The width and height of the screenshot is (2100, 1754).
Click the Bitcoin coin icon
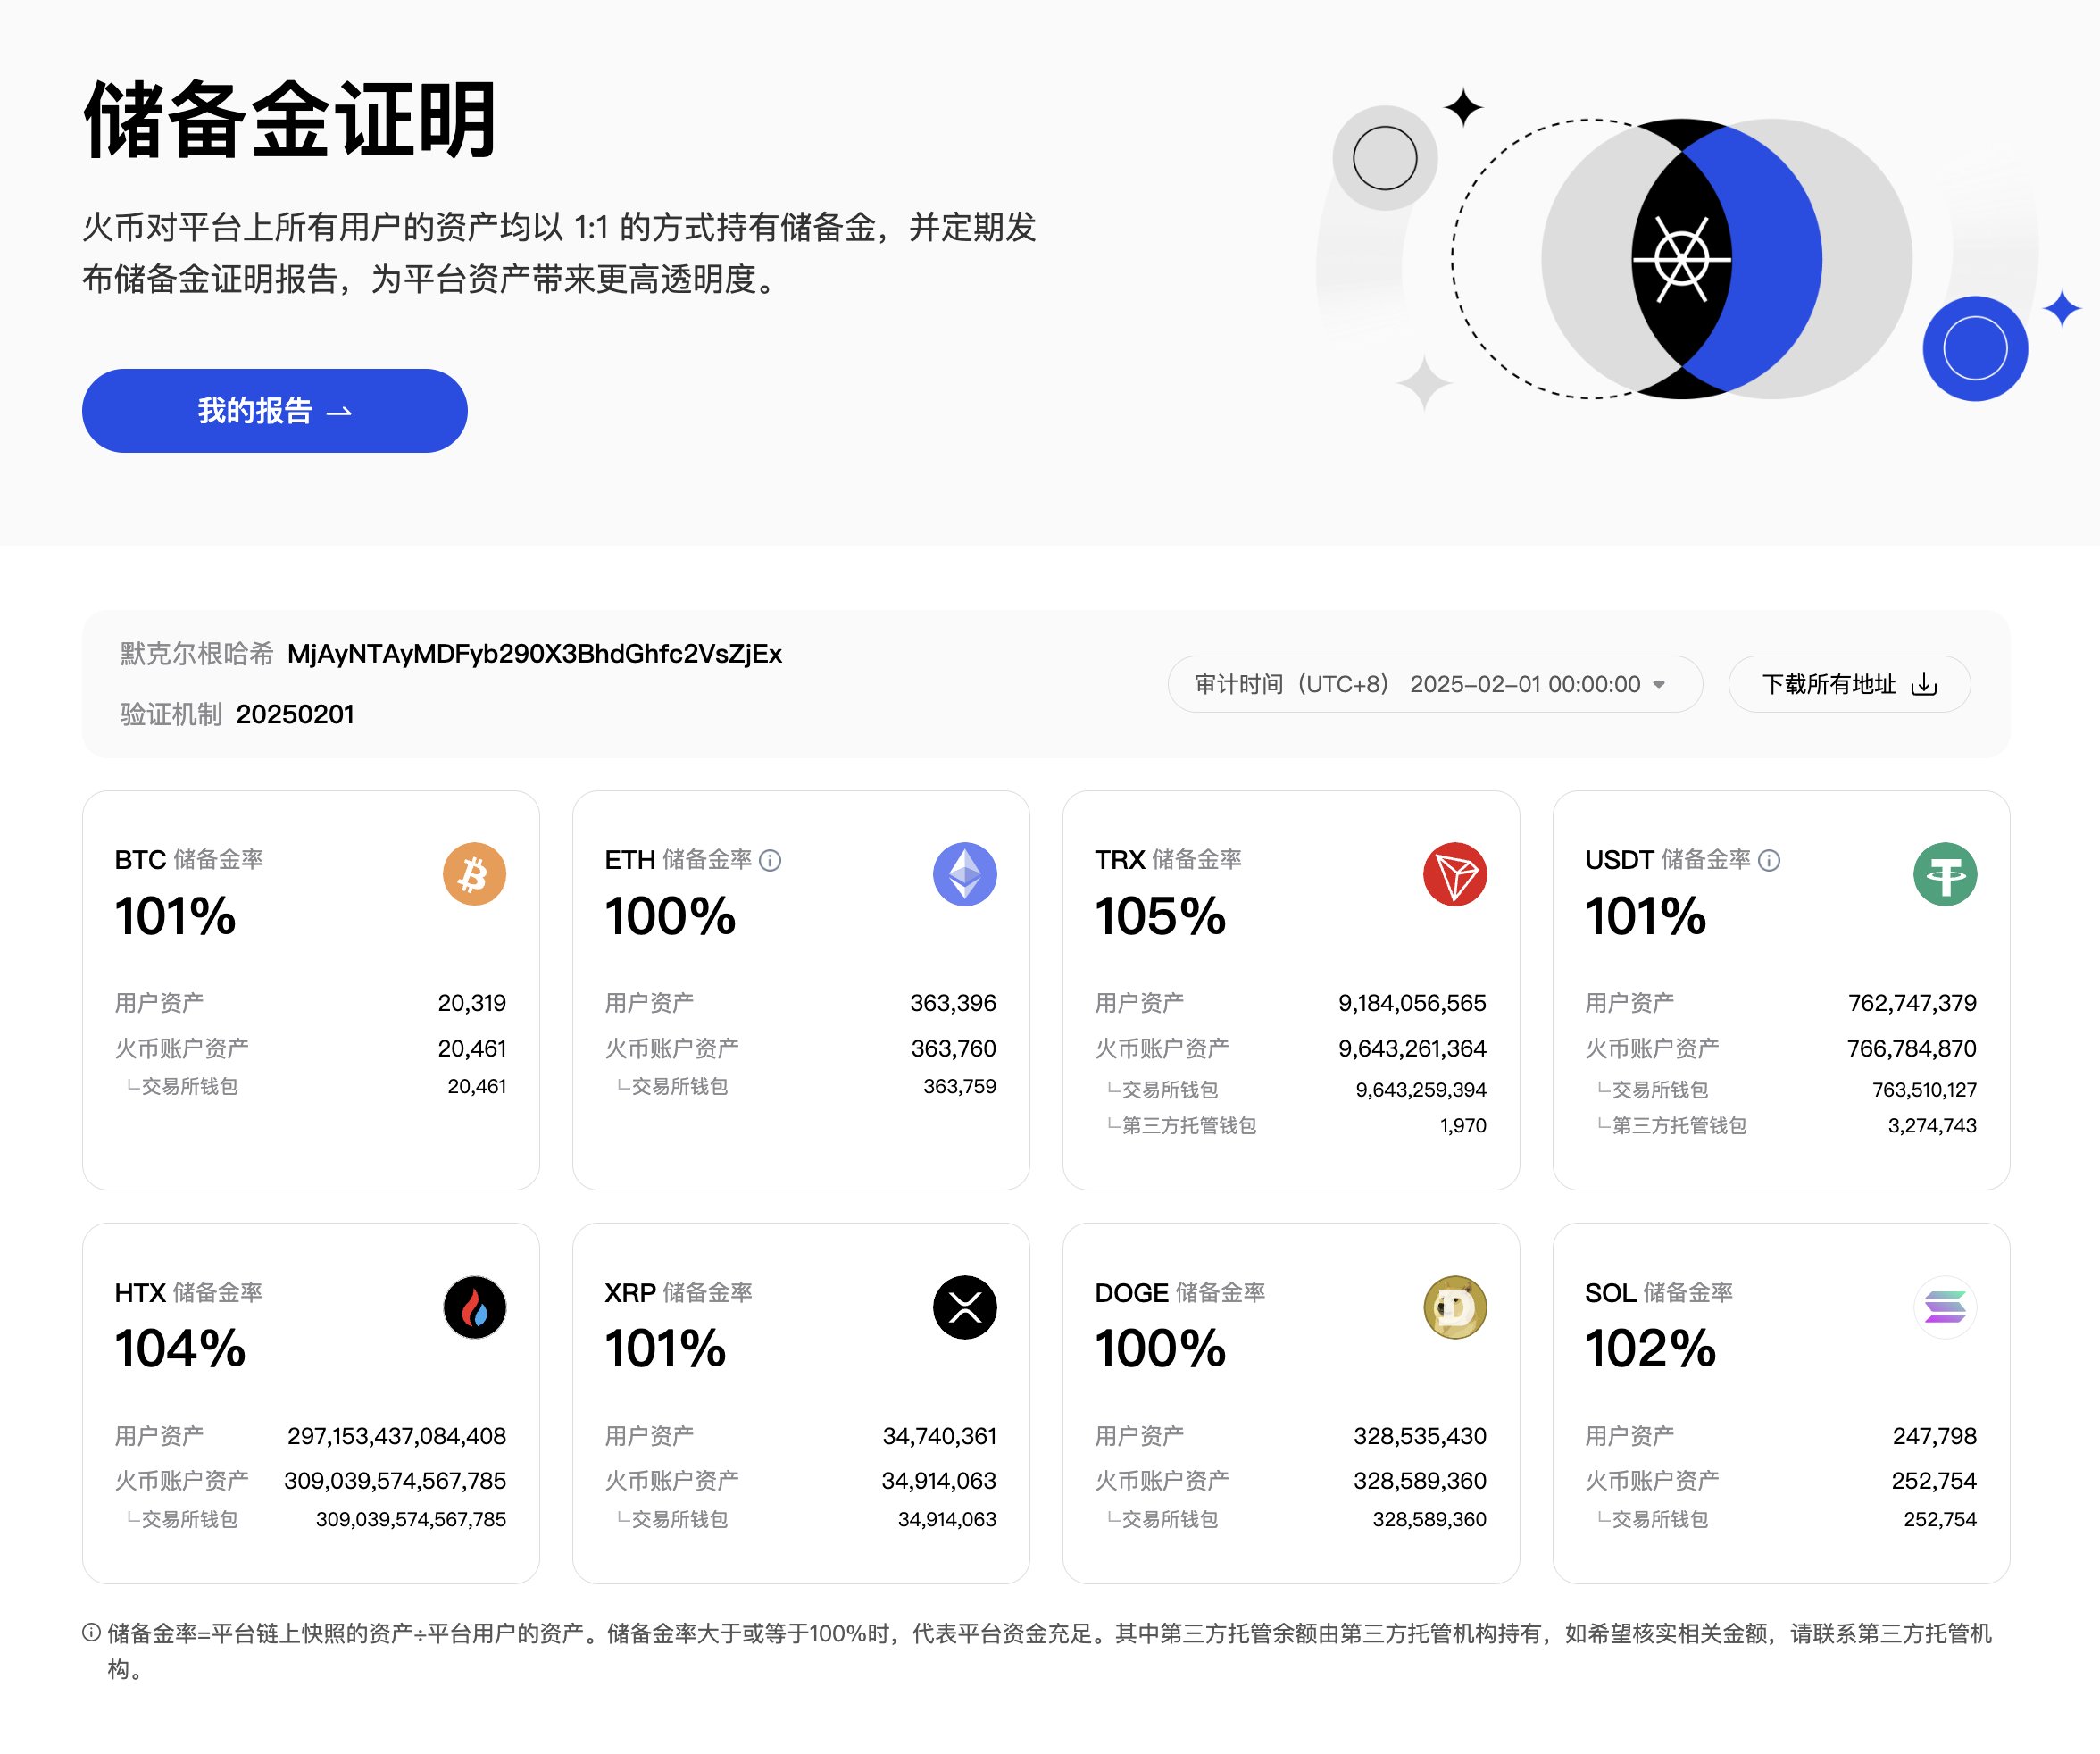474,874
